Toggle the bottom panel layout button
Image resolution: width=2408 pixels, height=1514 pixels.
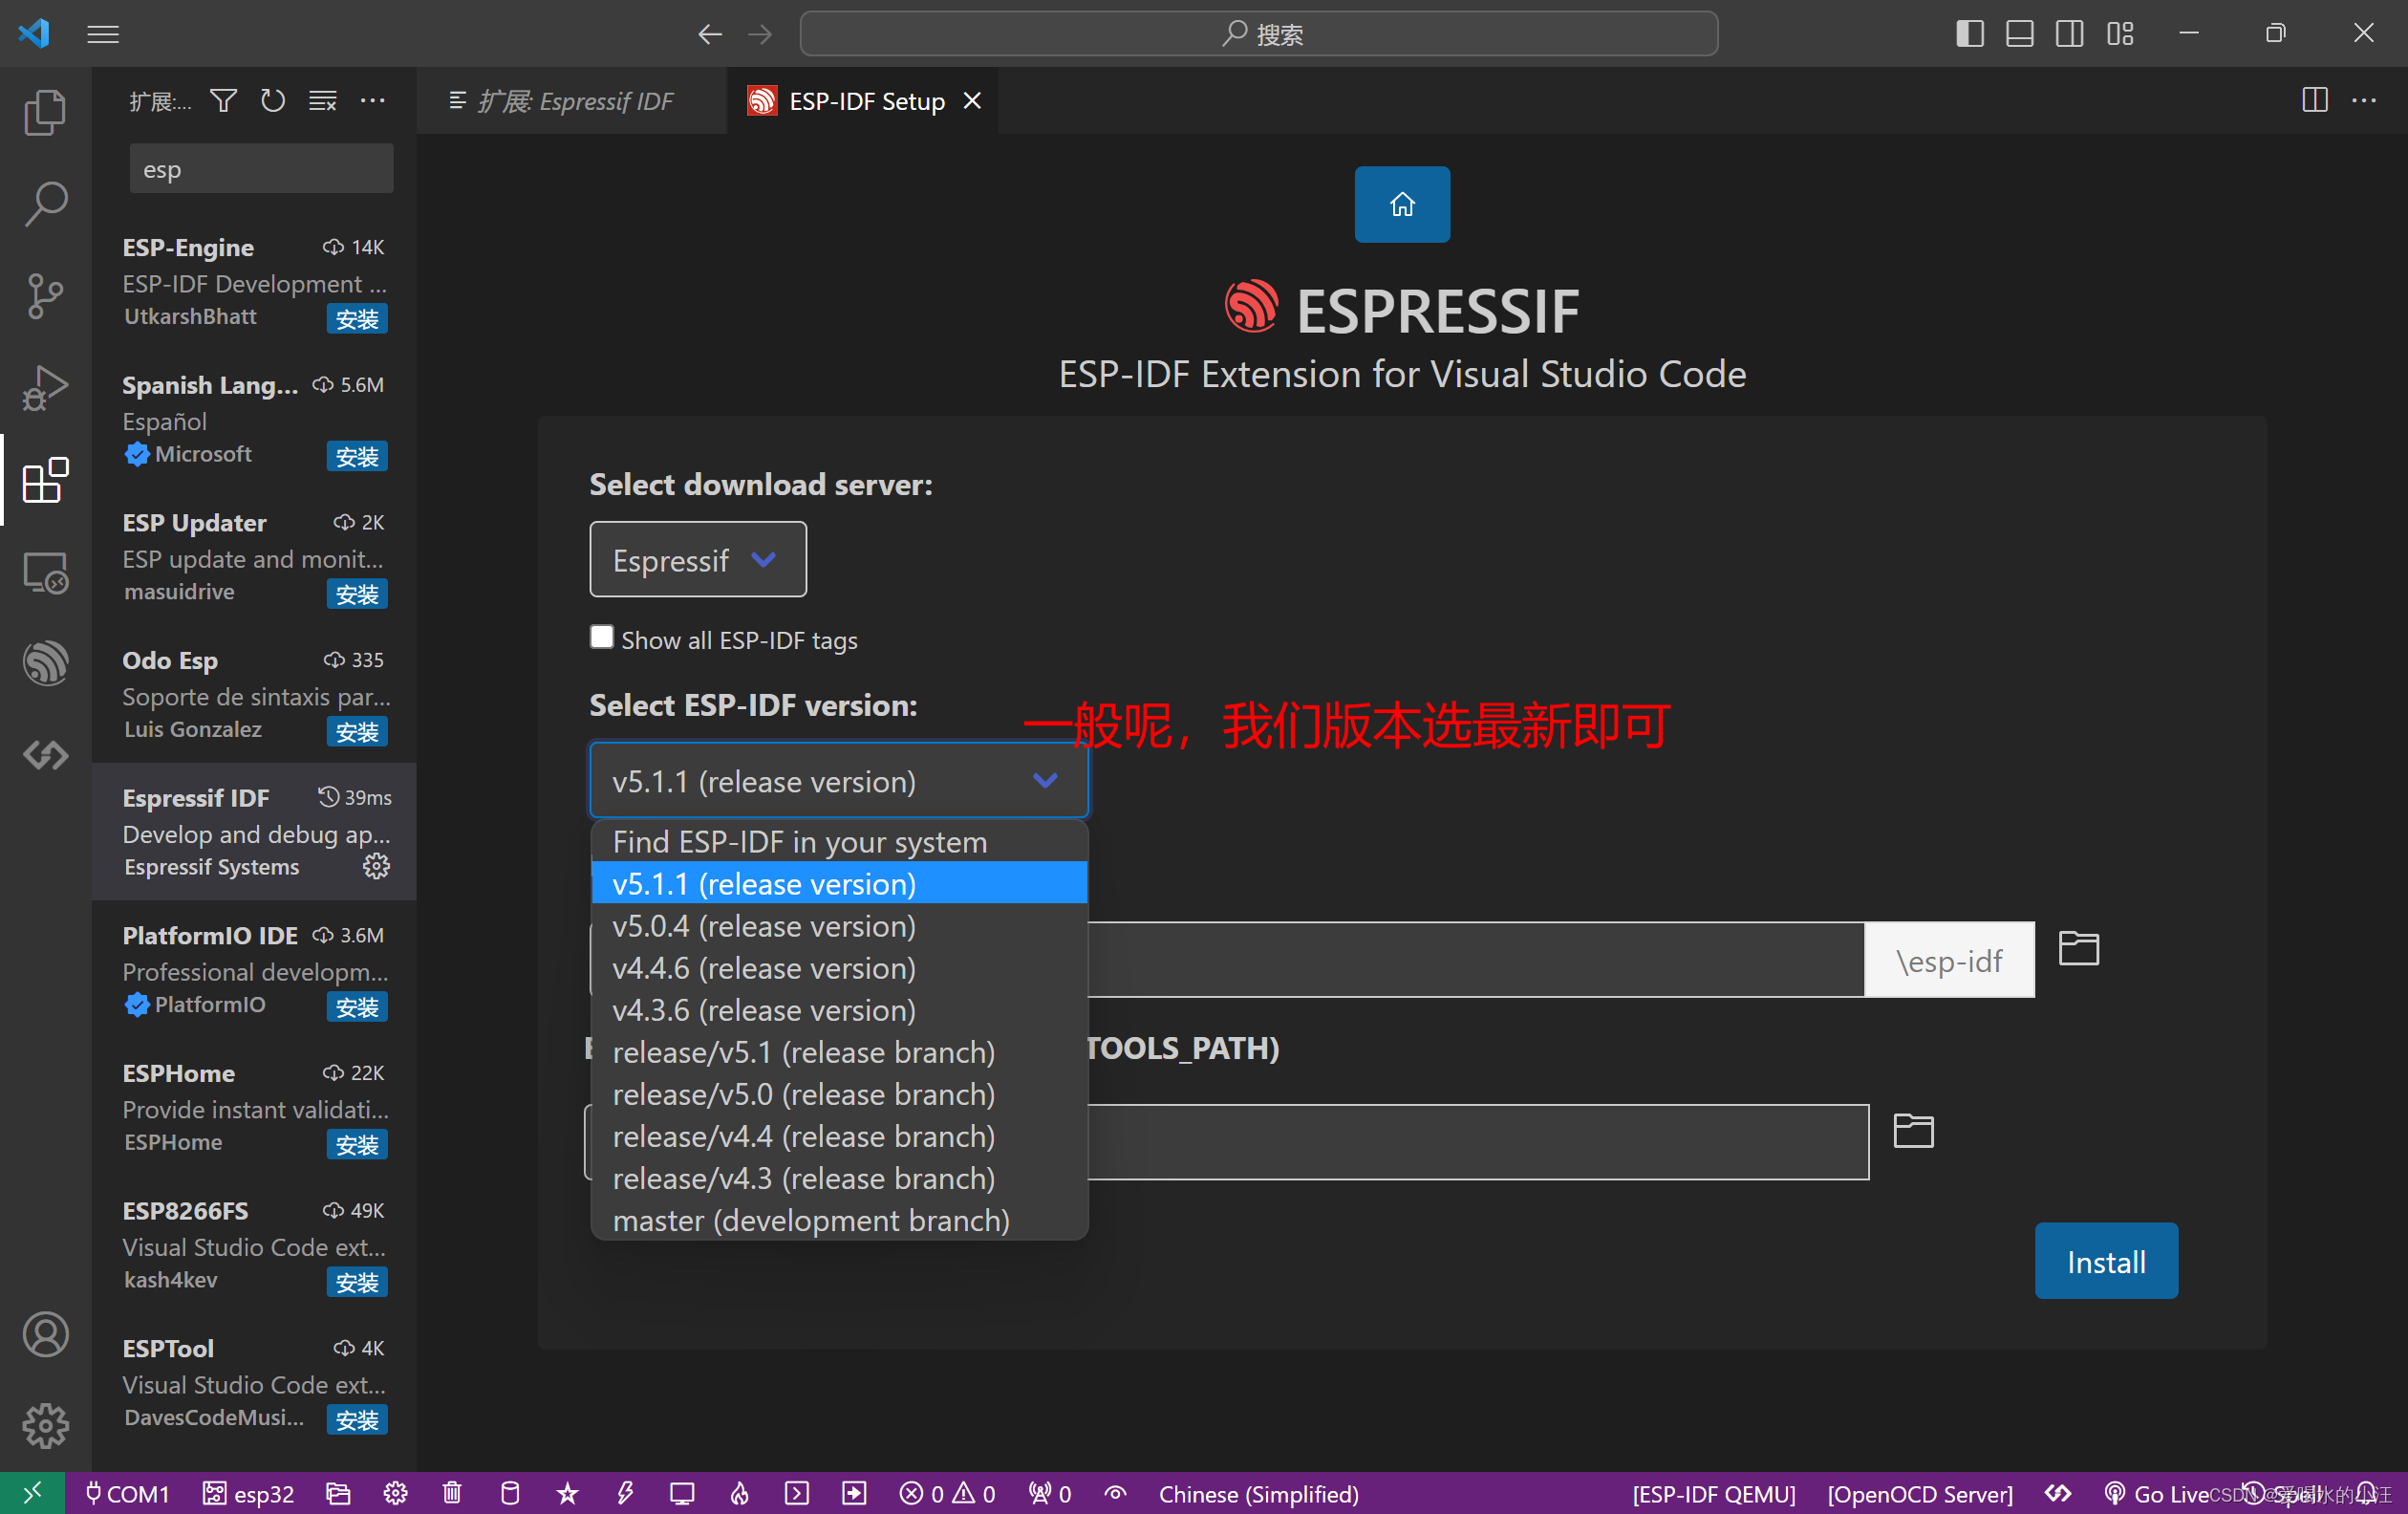point(2019,34)
